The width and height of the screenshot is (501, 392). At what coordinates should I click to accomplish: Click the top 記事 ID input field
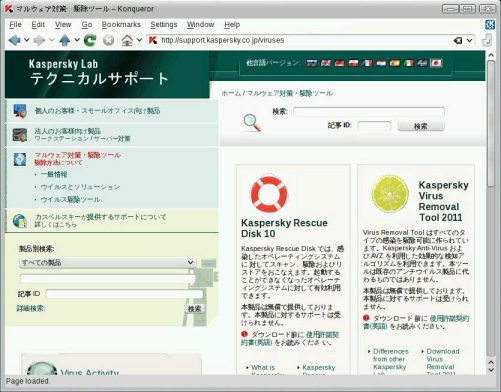coord(374,126)
